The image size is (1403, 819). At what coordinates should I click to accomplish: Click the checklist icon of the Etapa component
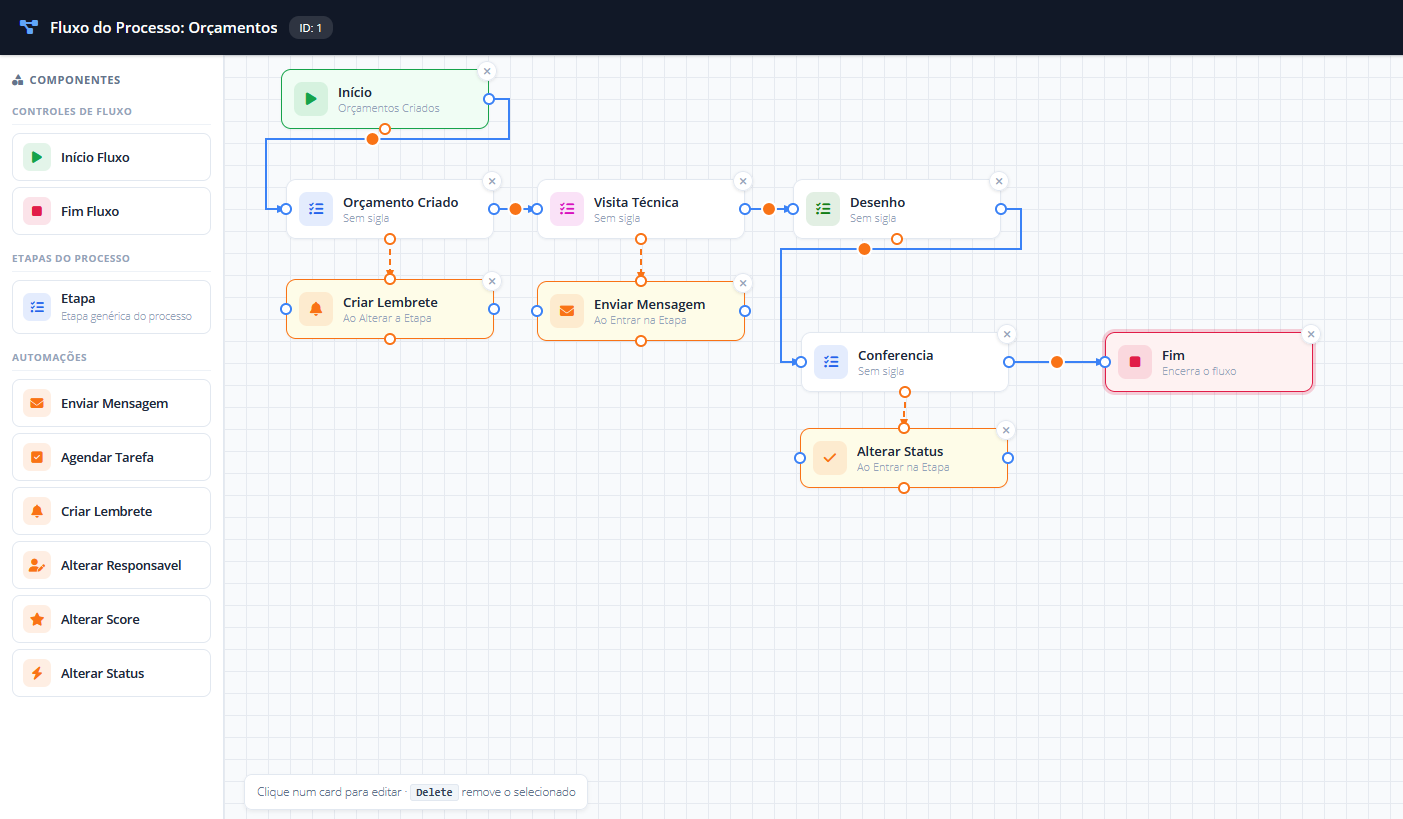point(37,307)
